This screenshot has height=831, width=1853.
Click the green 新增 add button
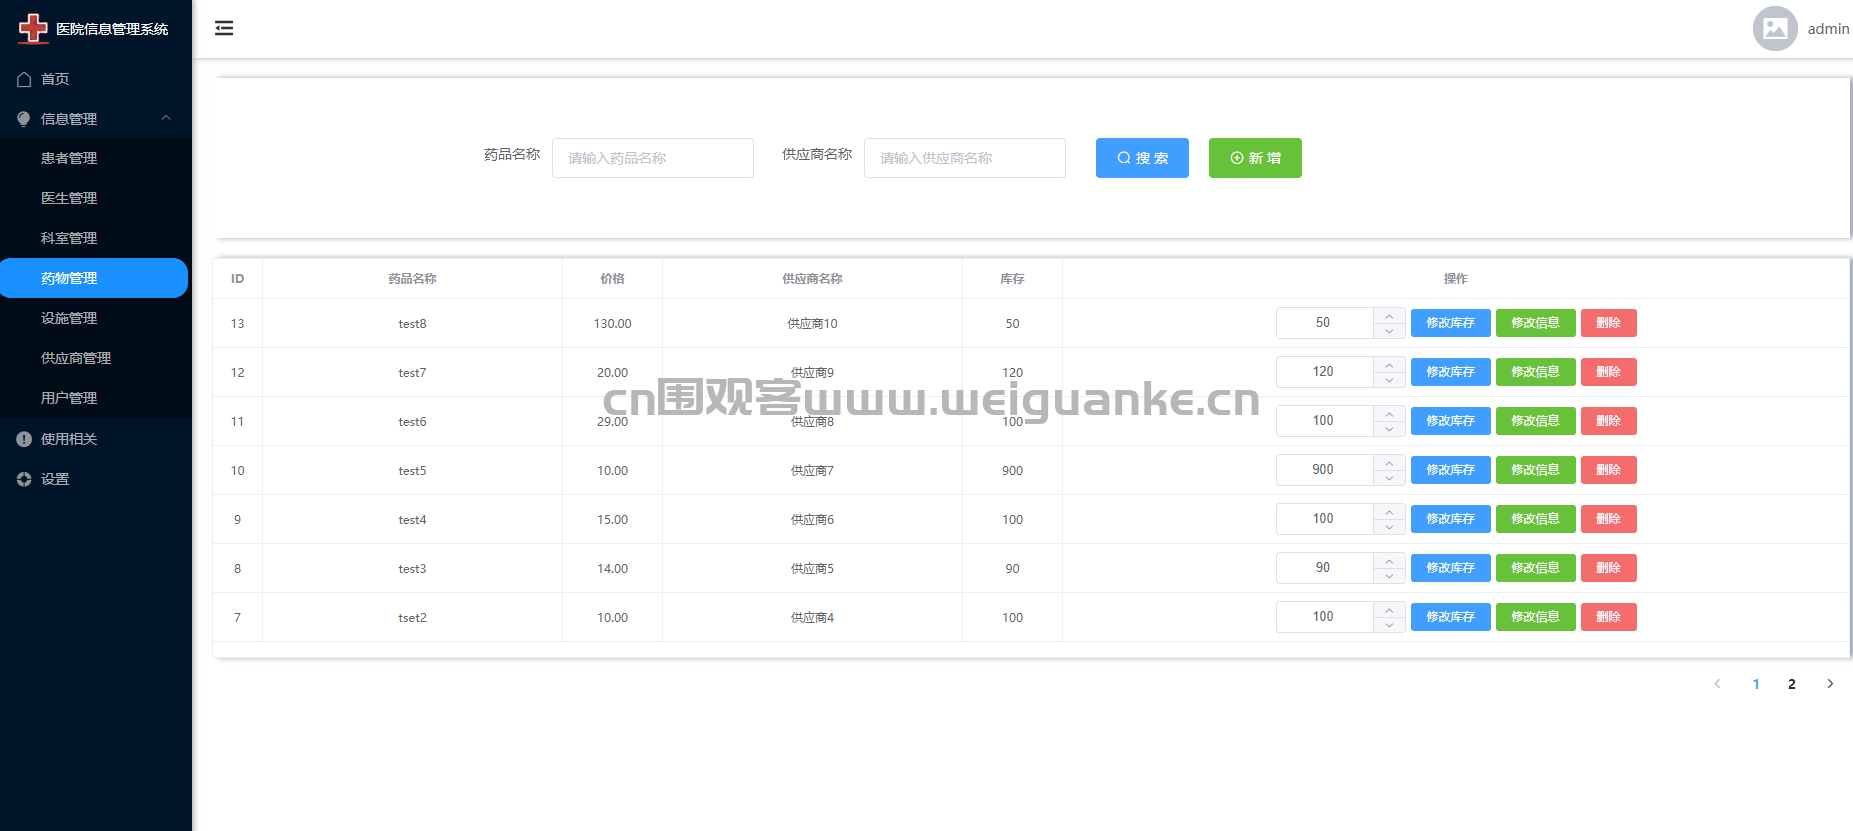pos(1255,158)
